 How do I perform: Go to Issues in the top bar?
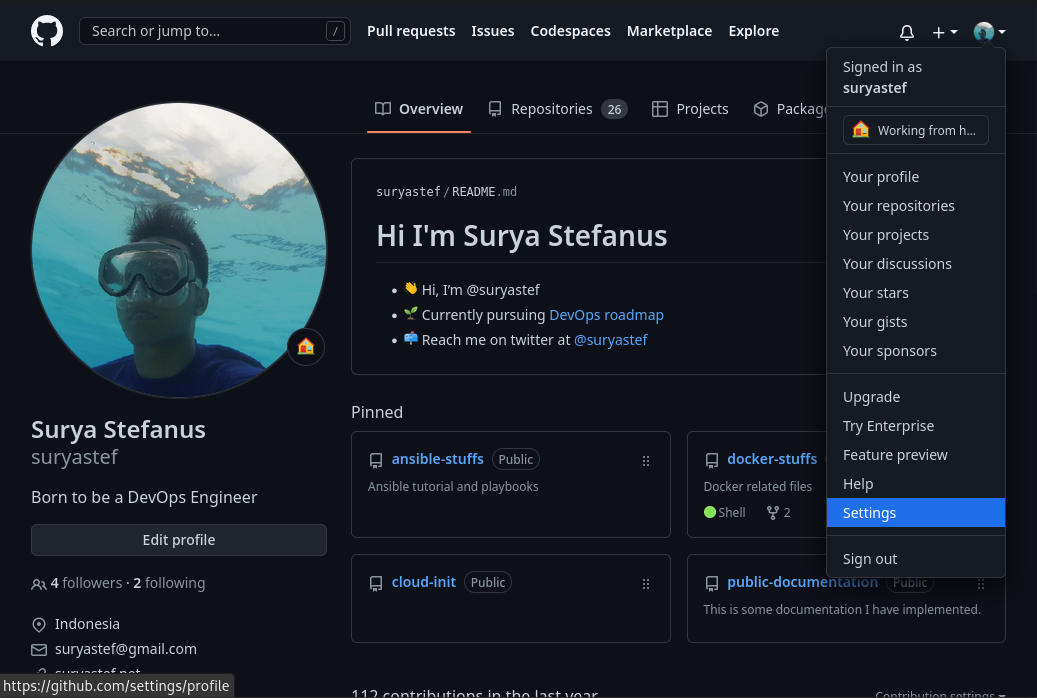point(493,31)
